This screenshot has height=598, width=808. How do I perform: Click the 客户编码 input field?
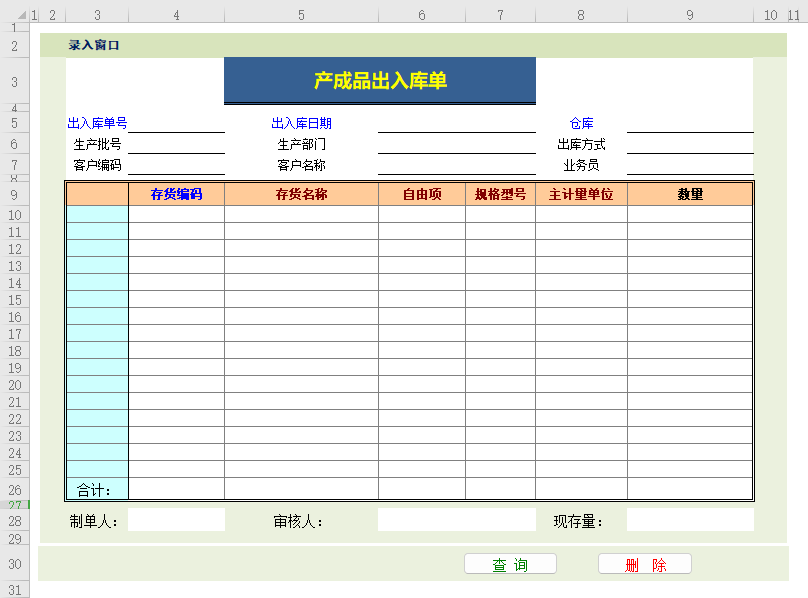176,165
